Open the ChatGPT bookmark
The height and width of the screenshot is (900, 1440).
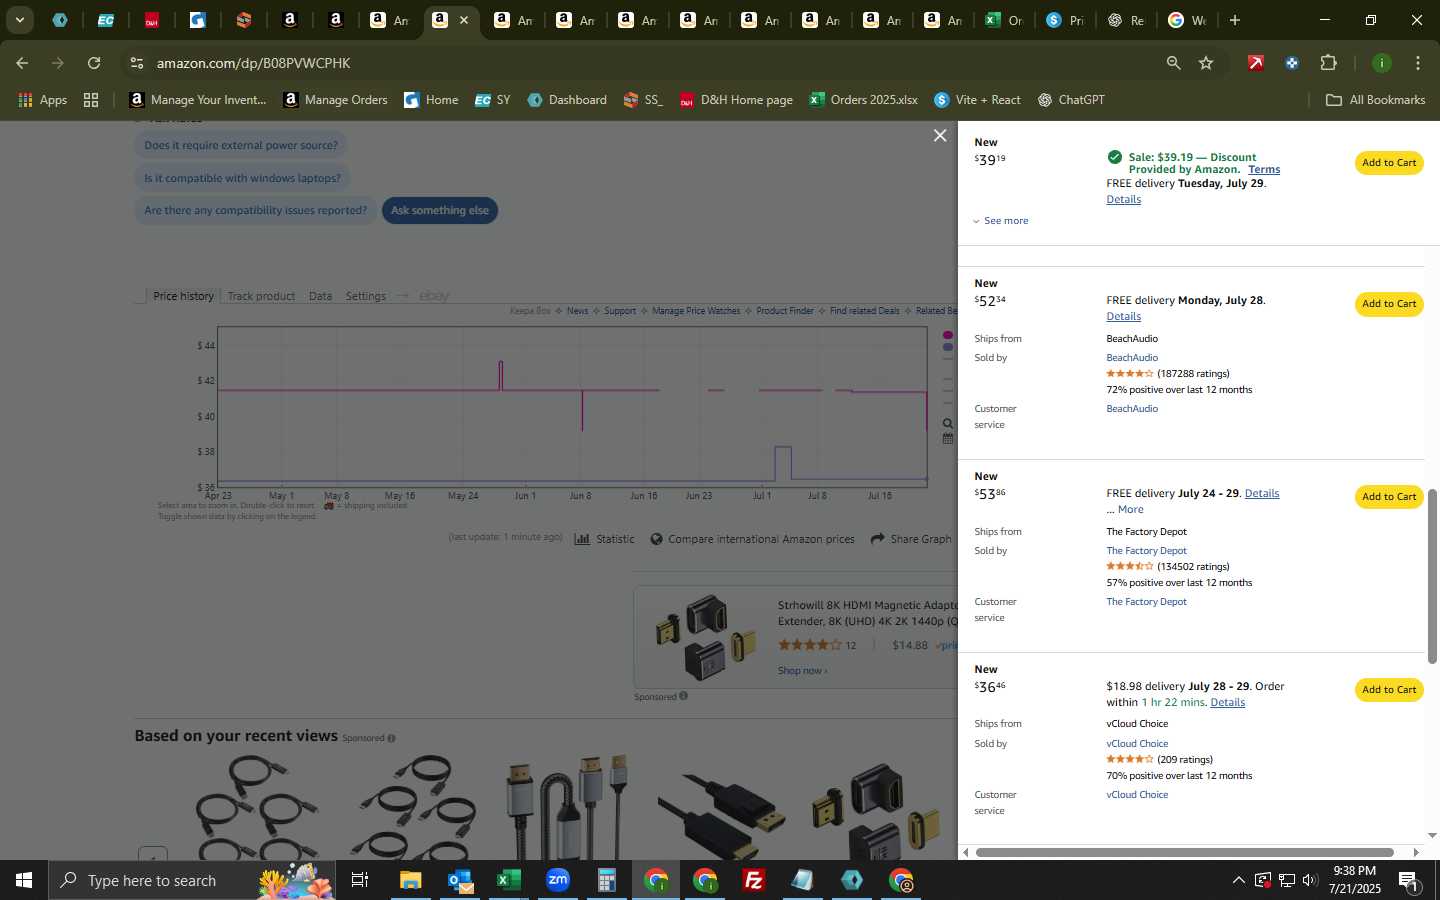[x=1071, y=100]
